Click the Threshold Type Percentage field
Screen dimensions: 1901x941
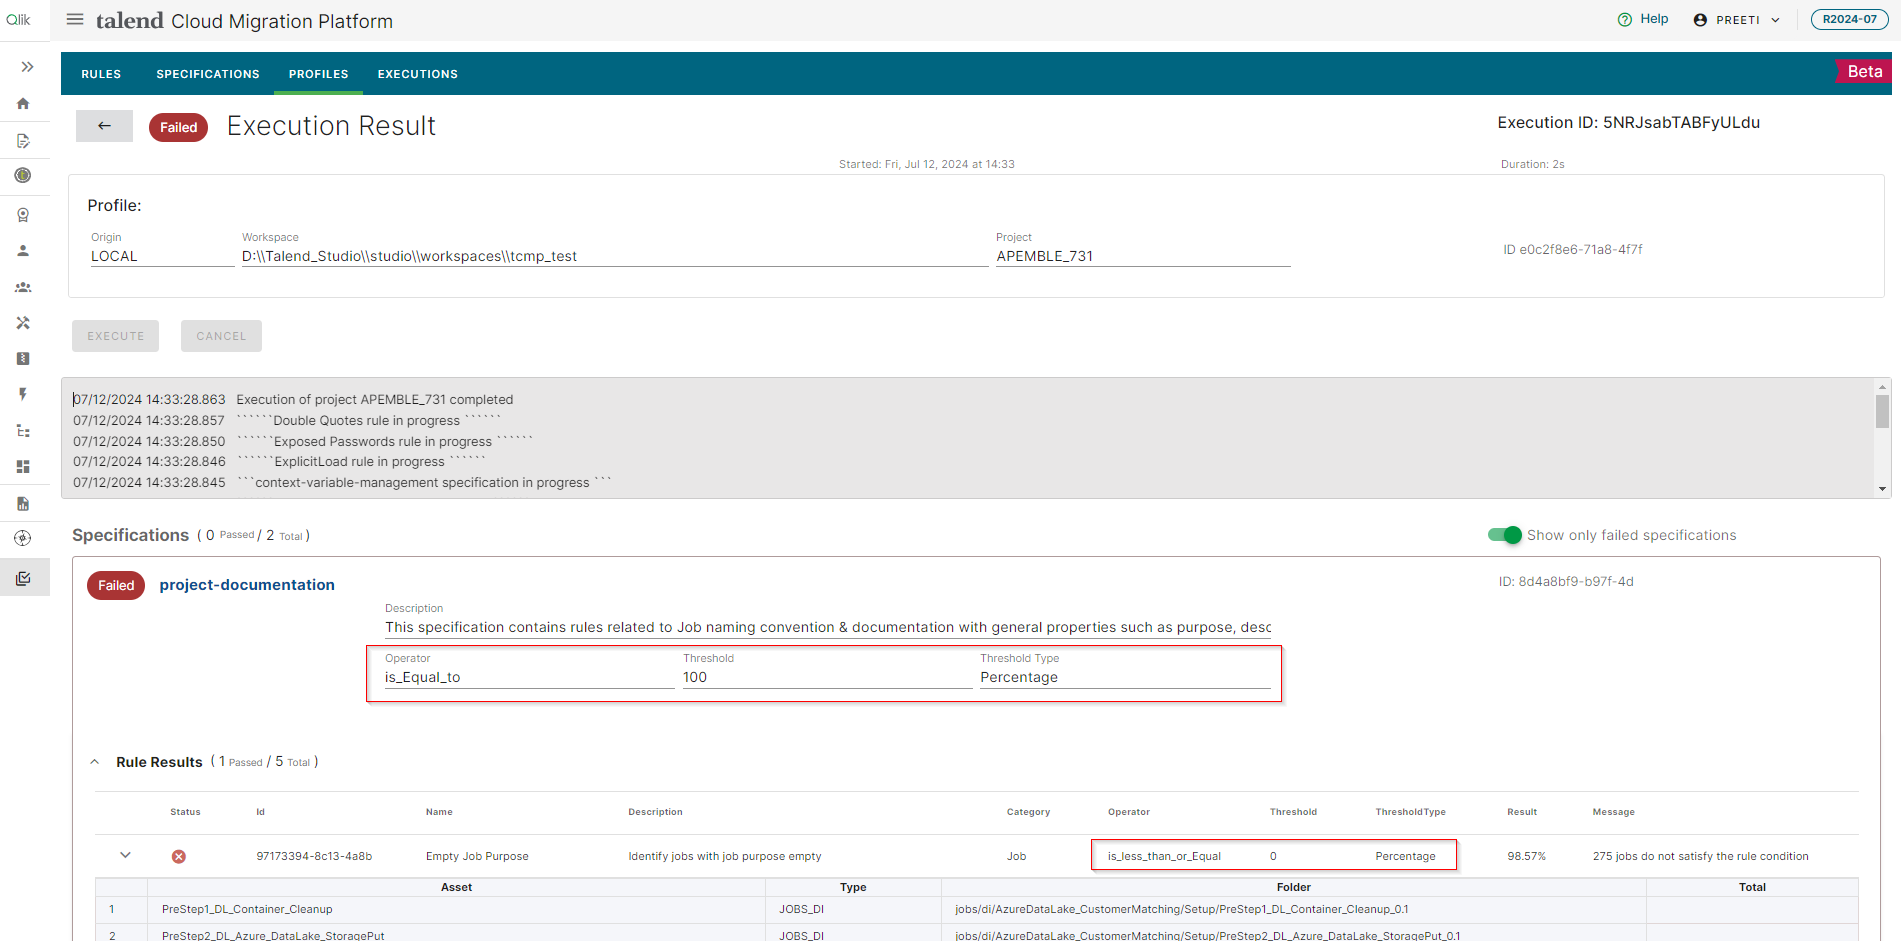tap(1125, 677)
